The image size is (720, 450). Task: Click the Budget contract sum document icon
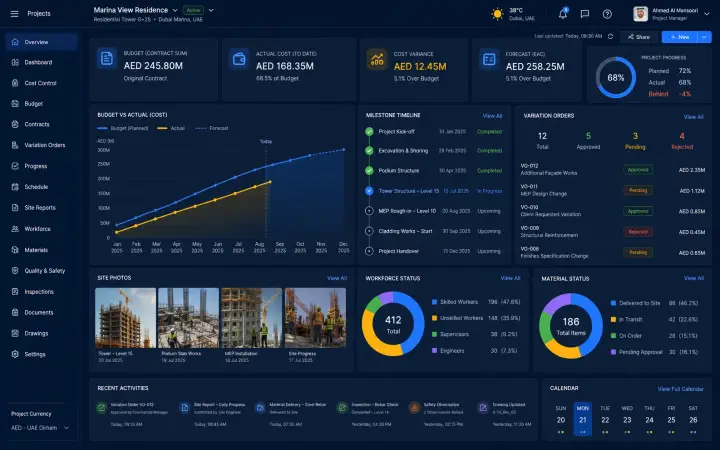pos(107,59)
